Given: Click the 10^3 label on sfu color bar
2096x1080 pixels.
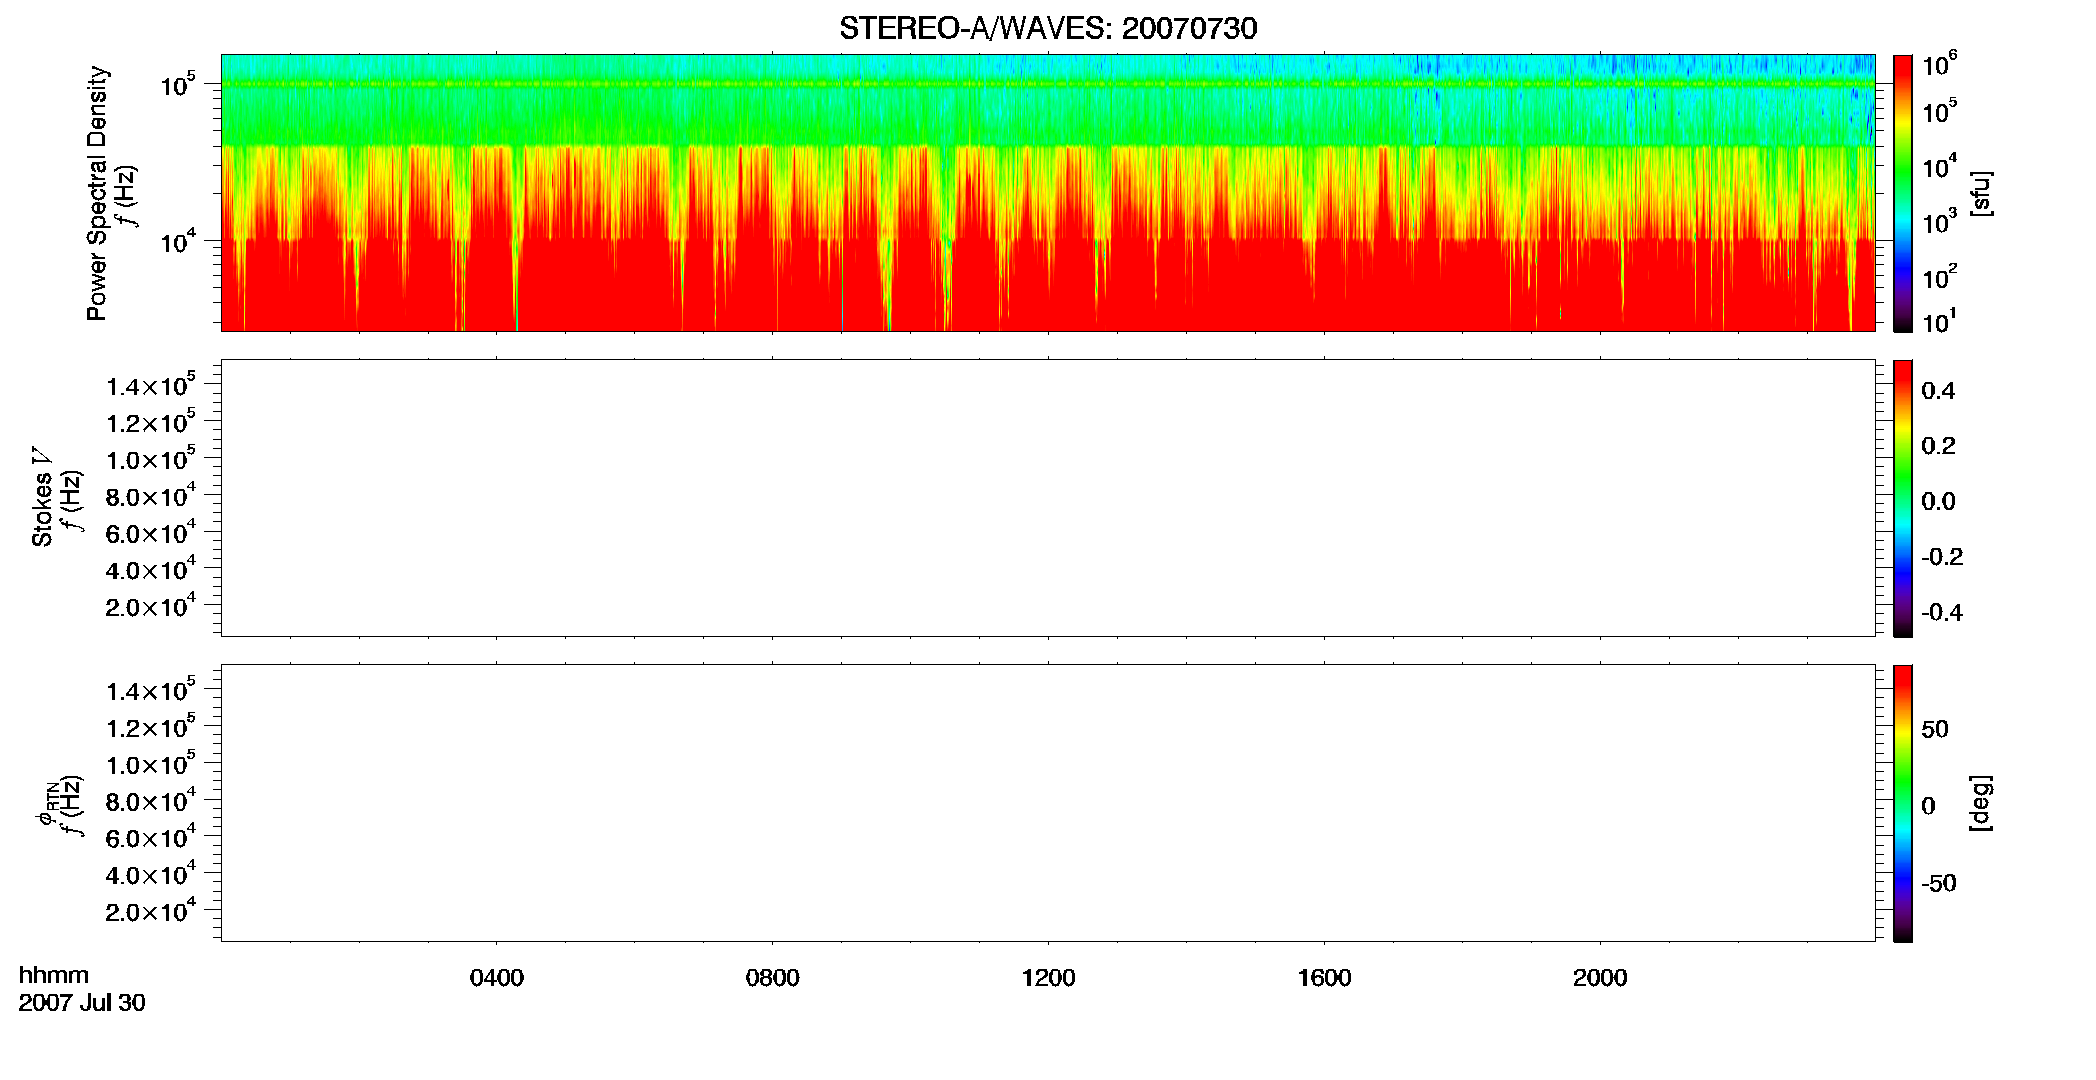Looking at the screenshot, I should (x=1939, y=221).
